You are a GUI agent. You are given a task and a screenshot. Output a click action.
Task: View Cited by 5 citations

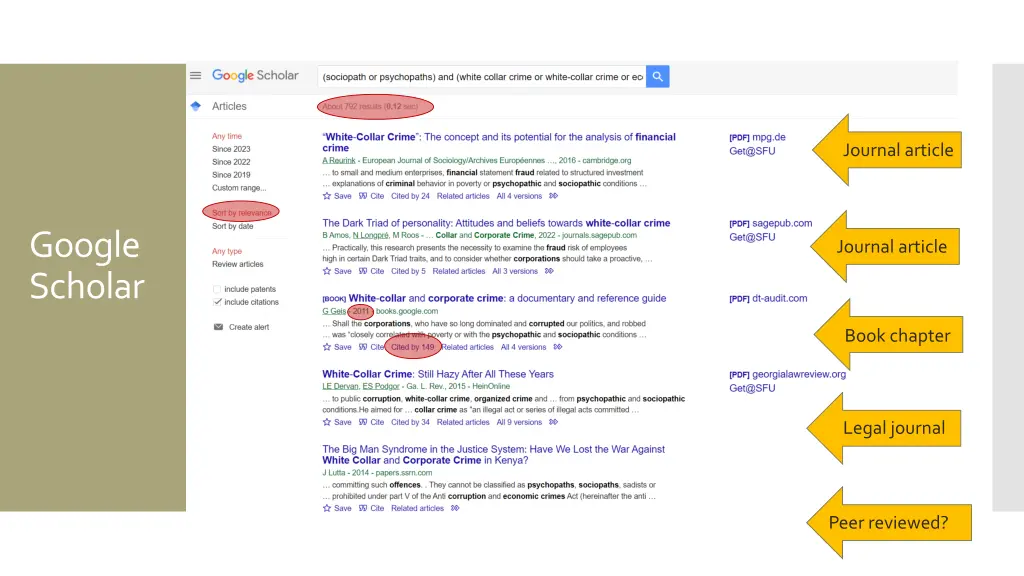click(408, 271)
